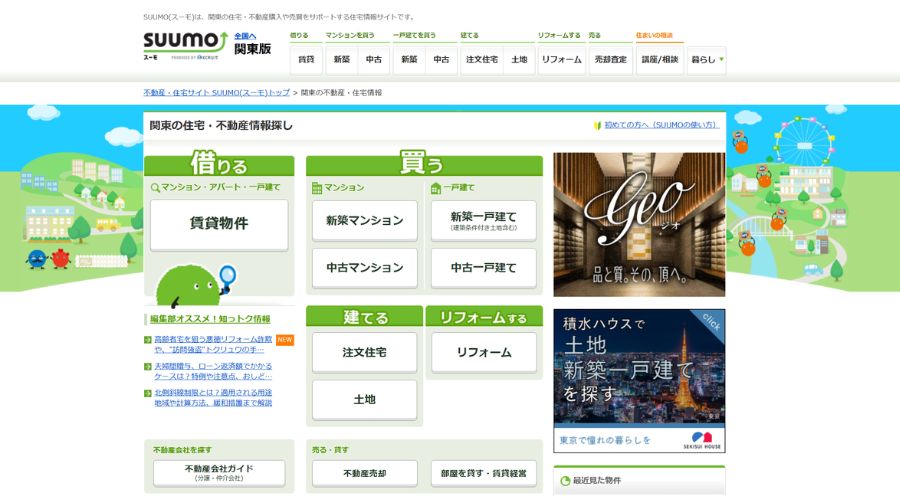Open the 夫婦間贈与 loan article link
This screenshot has height=500, width=900.
click(213, 371)
